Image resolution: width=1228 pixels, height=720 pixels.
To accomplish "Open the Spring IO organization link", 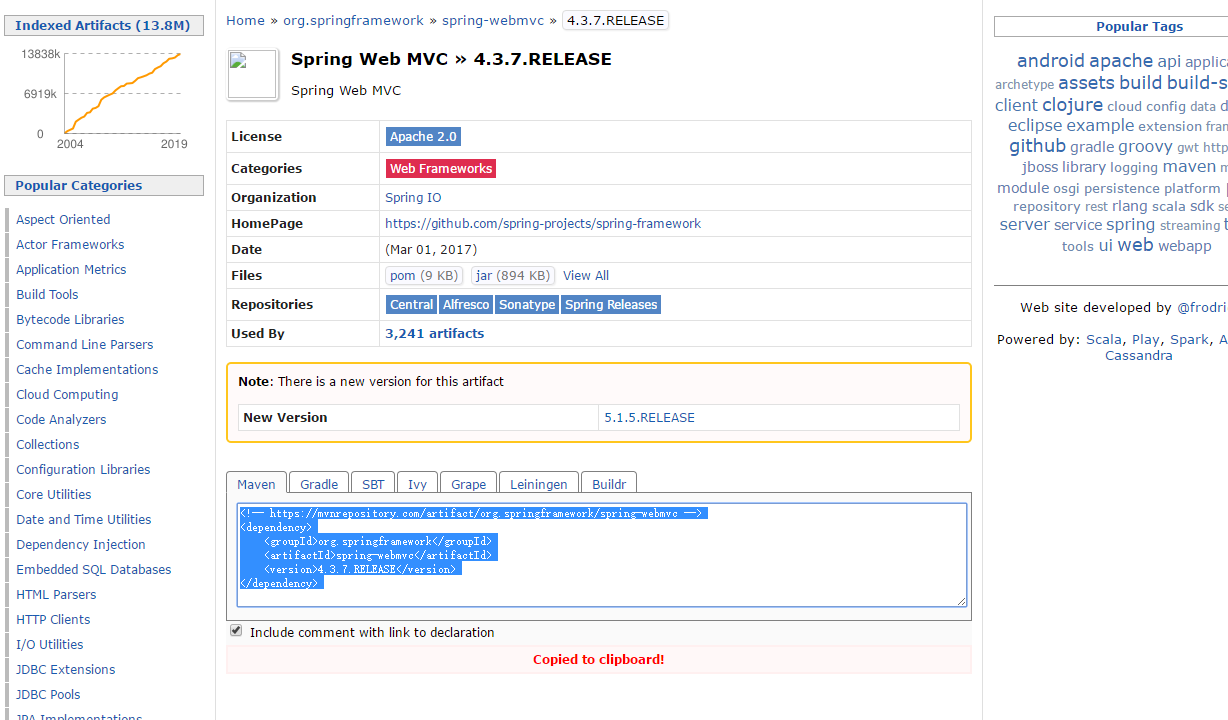I will pyautogui.click(x=413, y=198).
